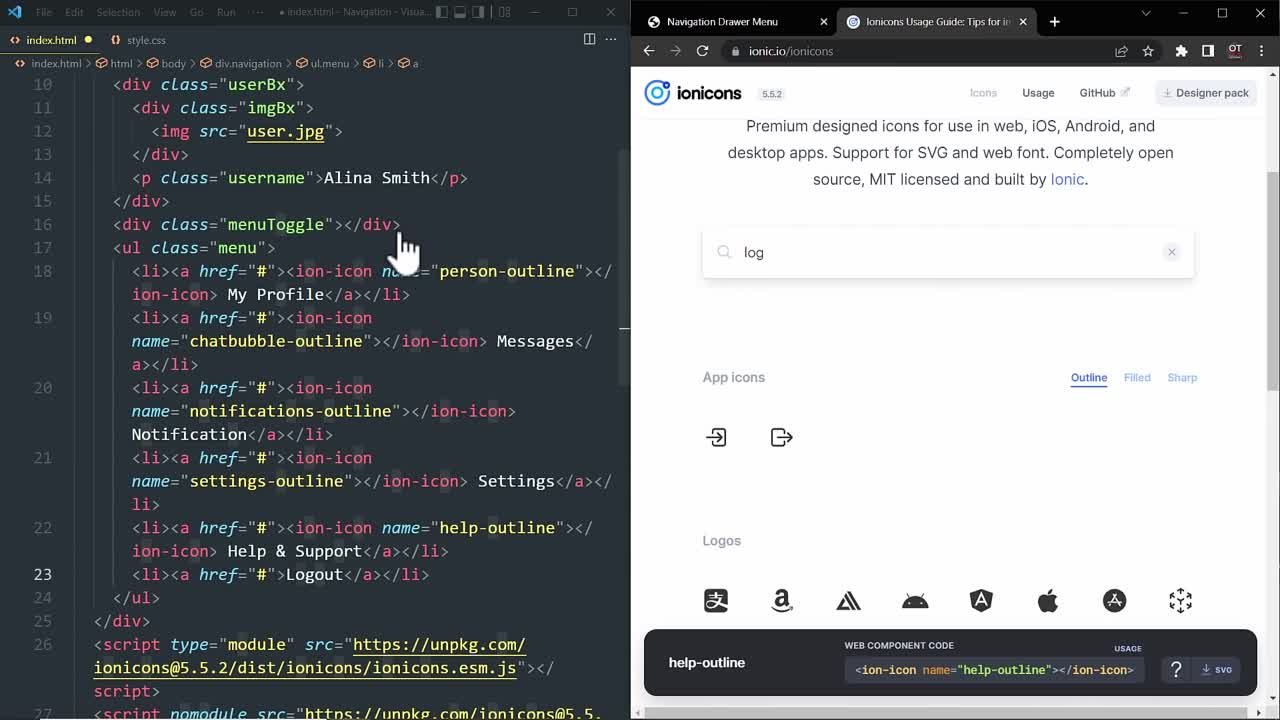Reload the Ionicons page
Image resolution: width=1280 pixels, height=720 pixels.
point(703,51)
